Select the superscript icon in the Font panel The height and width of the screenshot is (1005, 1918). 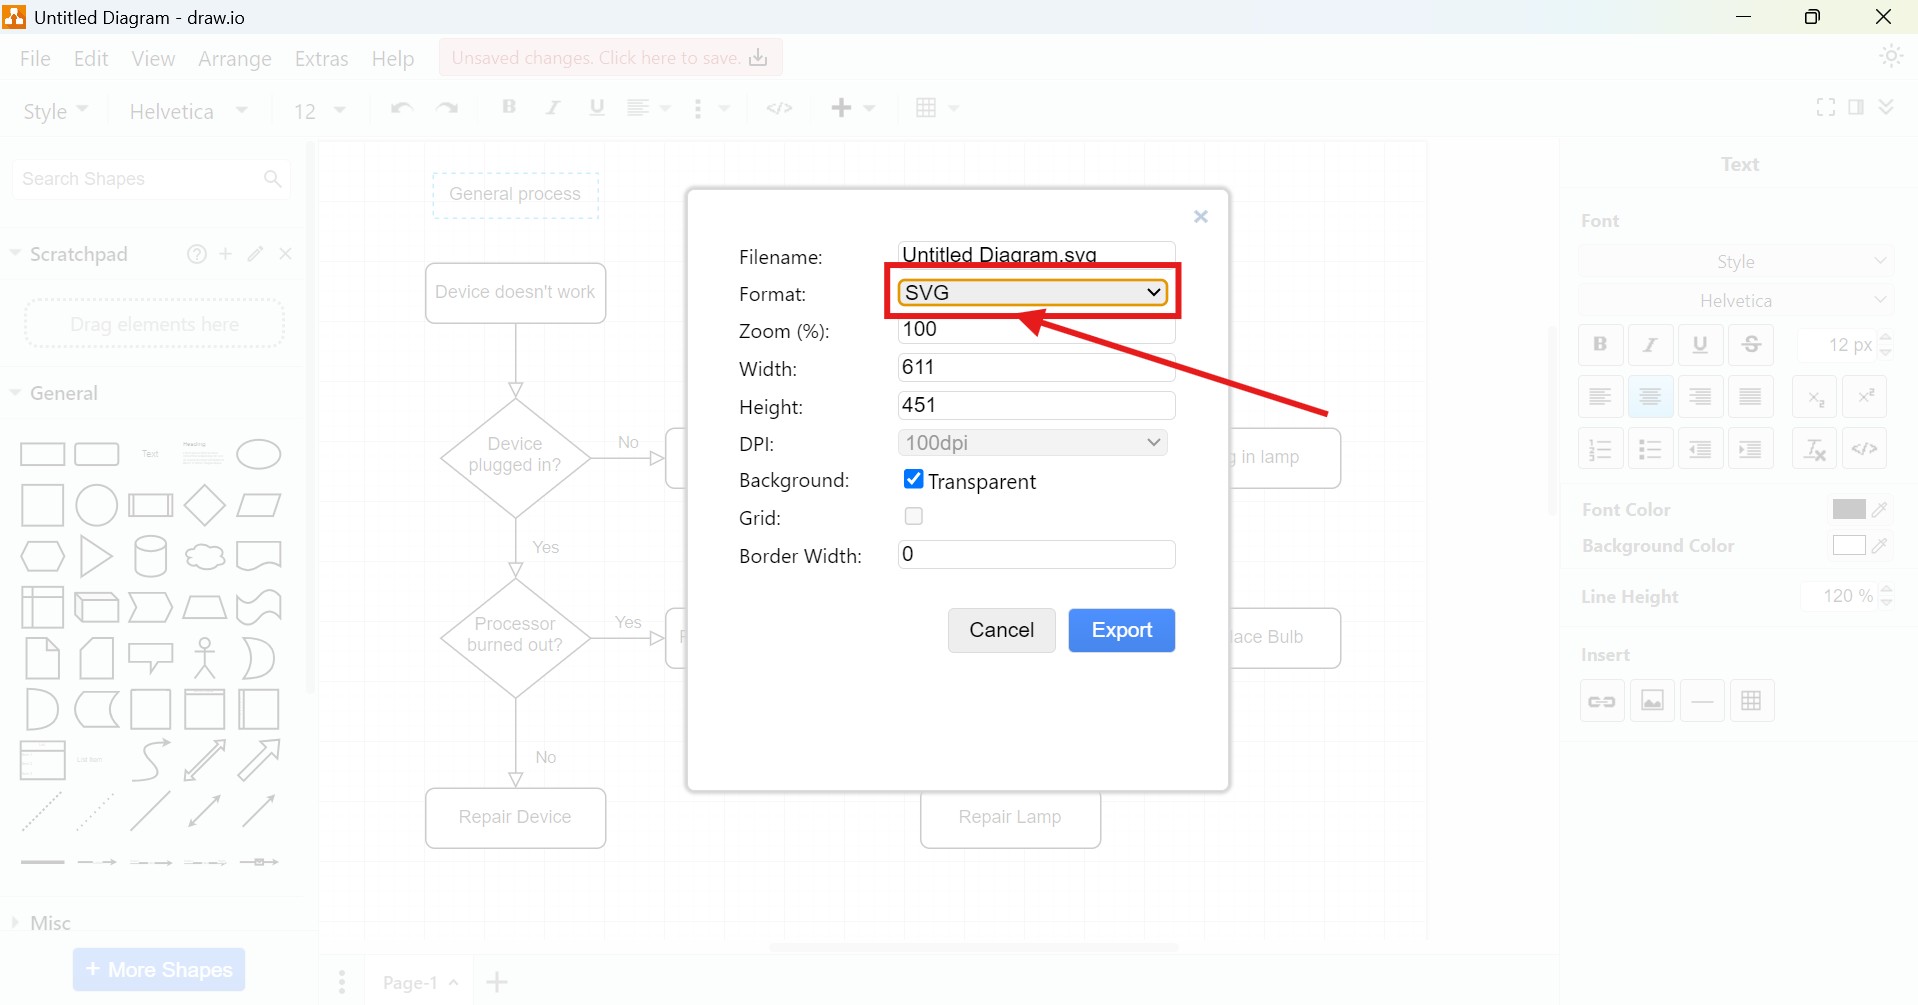[1865, 396]
